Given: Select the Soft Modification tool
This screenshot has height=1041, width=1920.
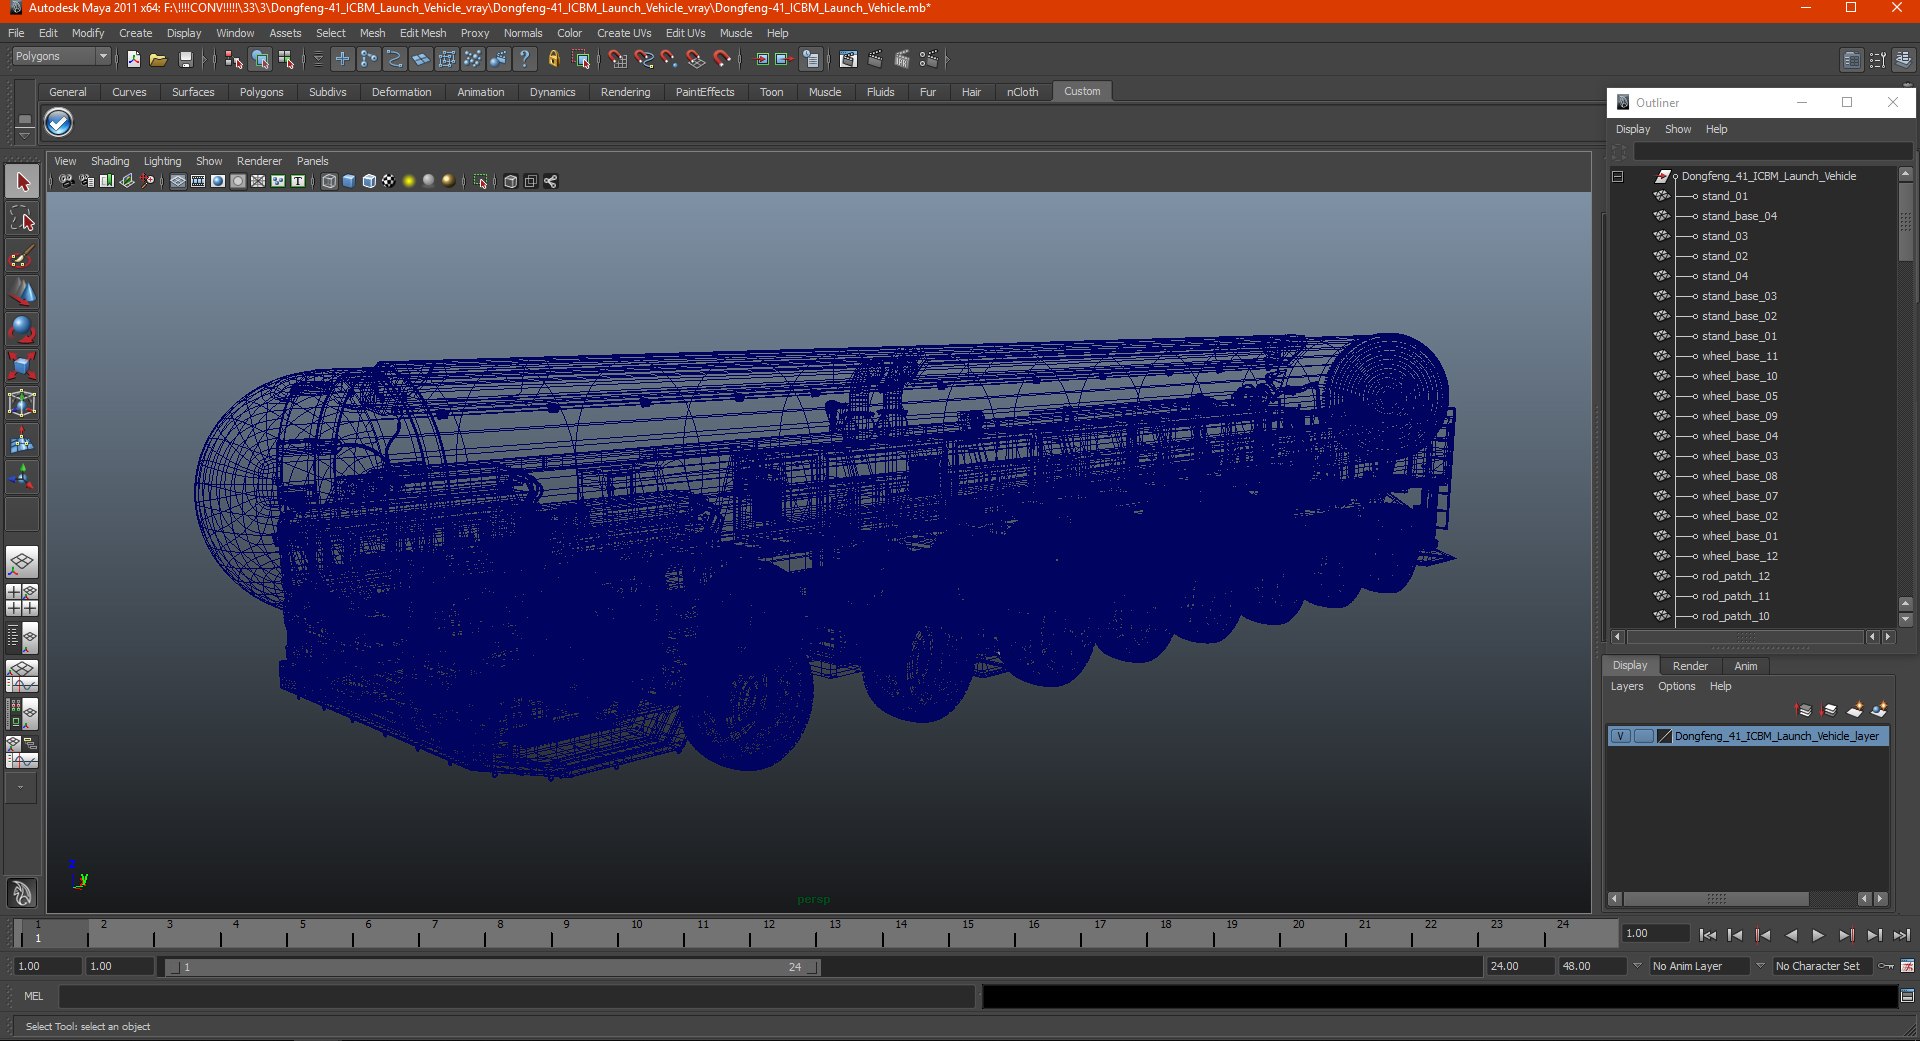Looking at the screenshot, I should click(22, 440).
